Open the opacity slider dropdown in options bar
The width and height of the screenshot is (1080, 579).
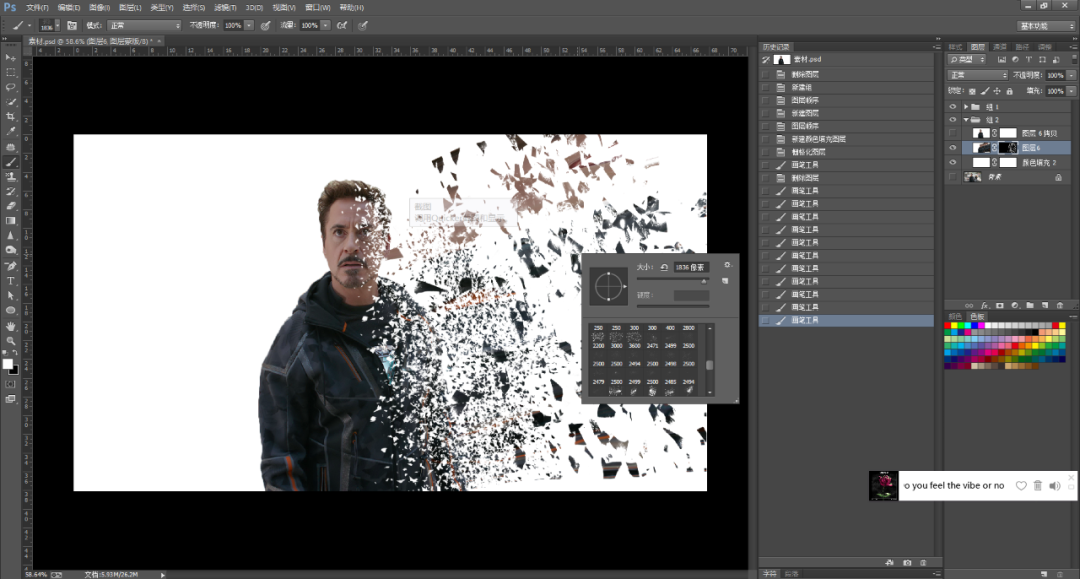pyautogui.click(x=249, y=25)
